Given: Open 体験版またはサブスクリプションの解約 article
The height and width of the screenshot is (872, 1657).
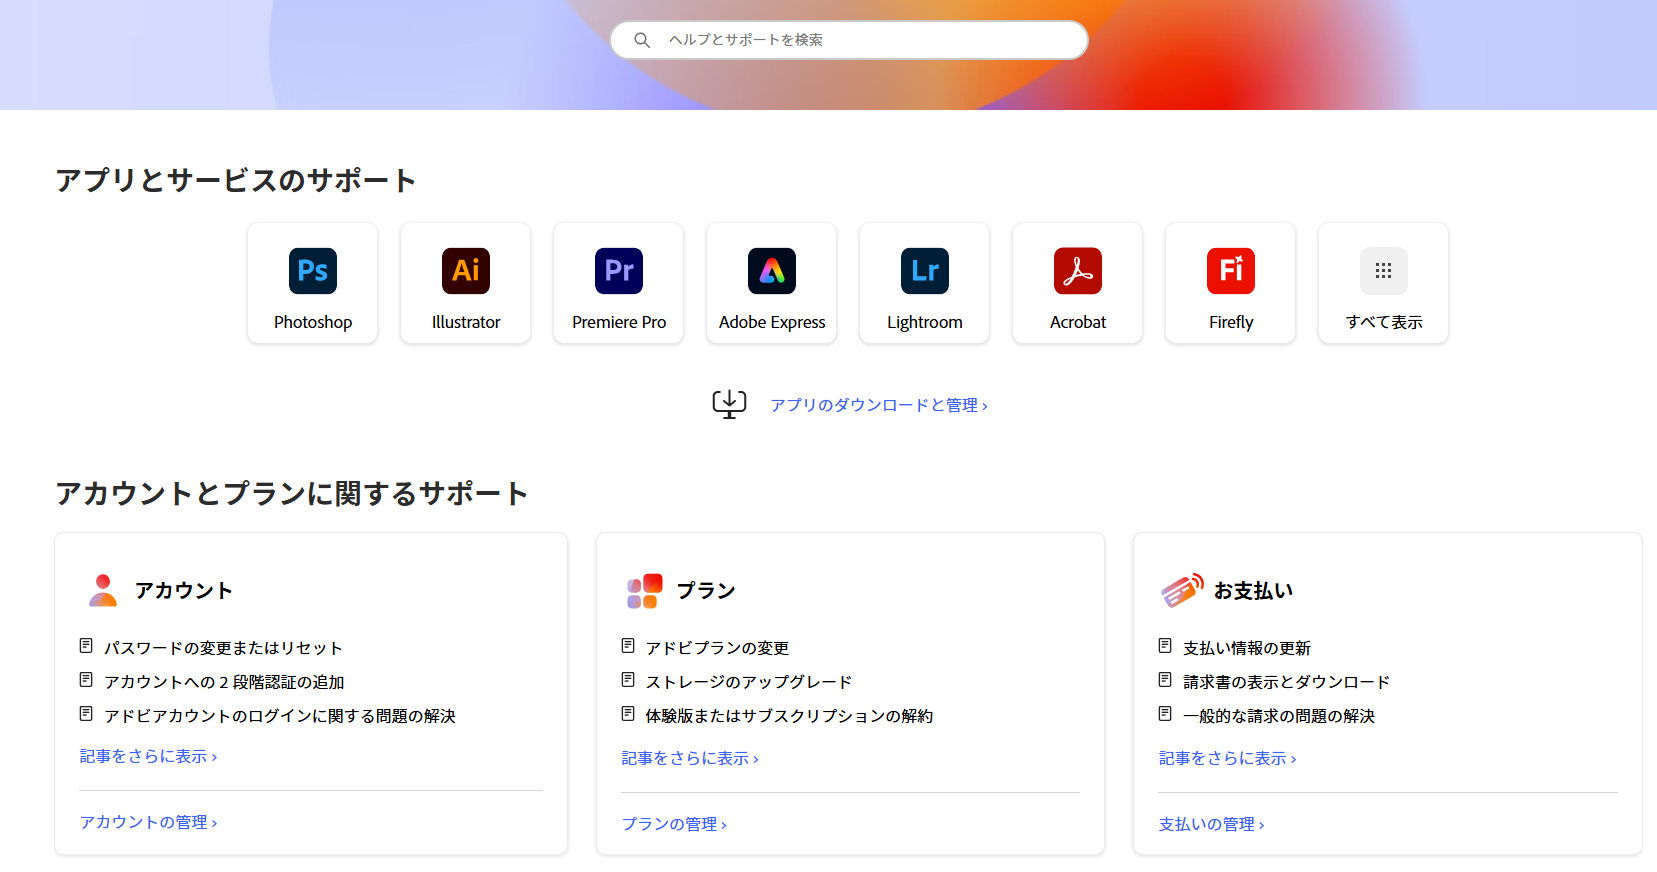Looking at the screenshot, I should click(x=789, y=716).
